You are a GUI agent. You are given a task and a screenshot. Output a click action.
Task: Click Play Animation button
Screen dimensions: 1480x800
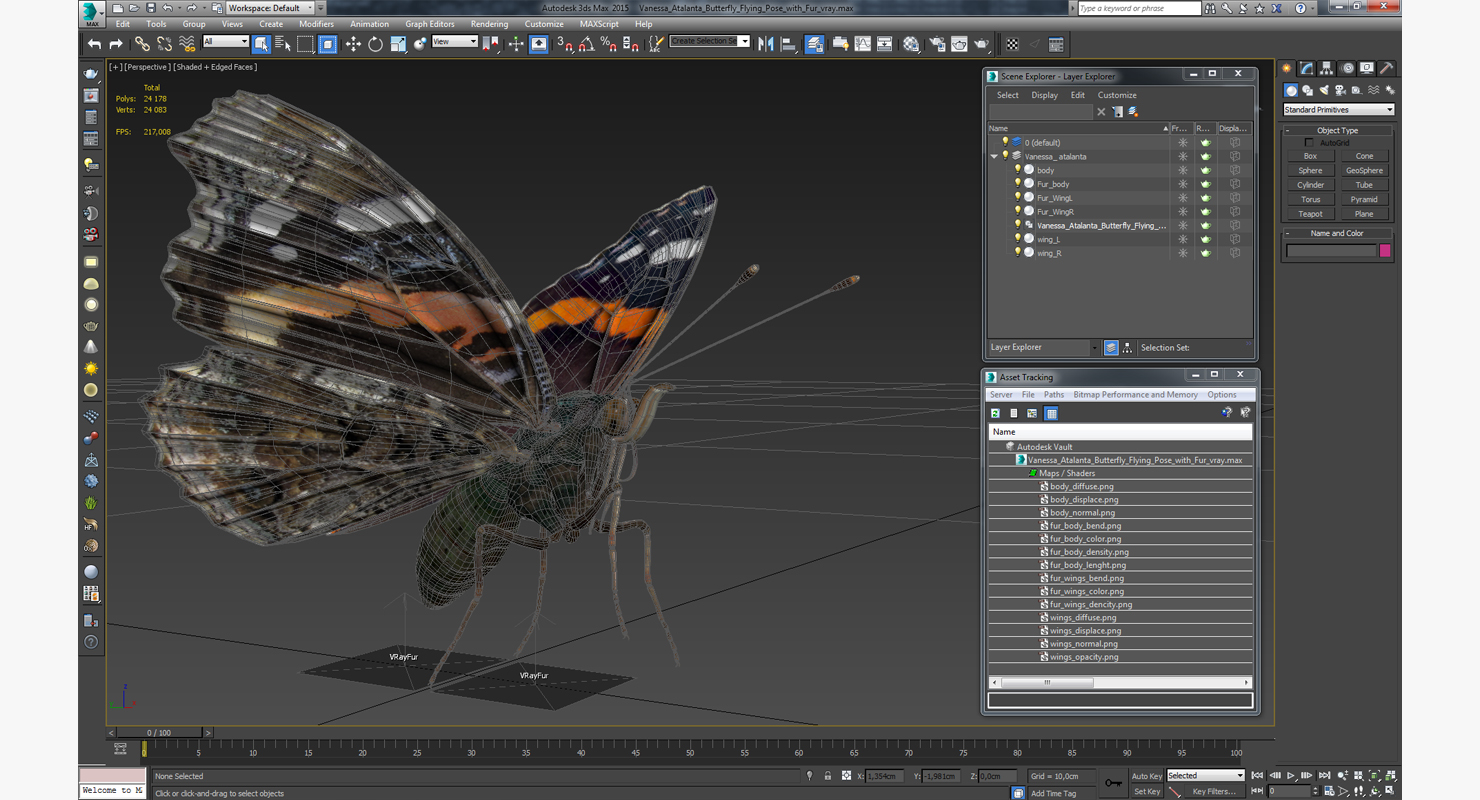pos(1291,776)
